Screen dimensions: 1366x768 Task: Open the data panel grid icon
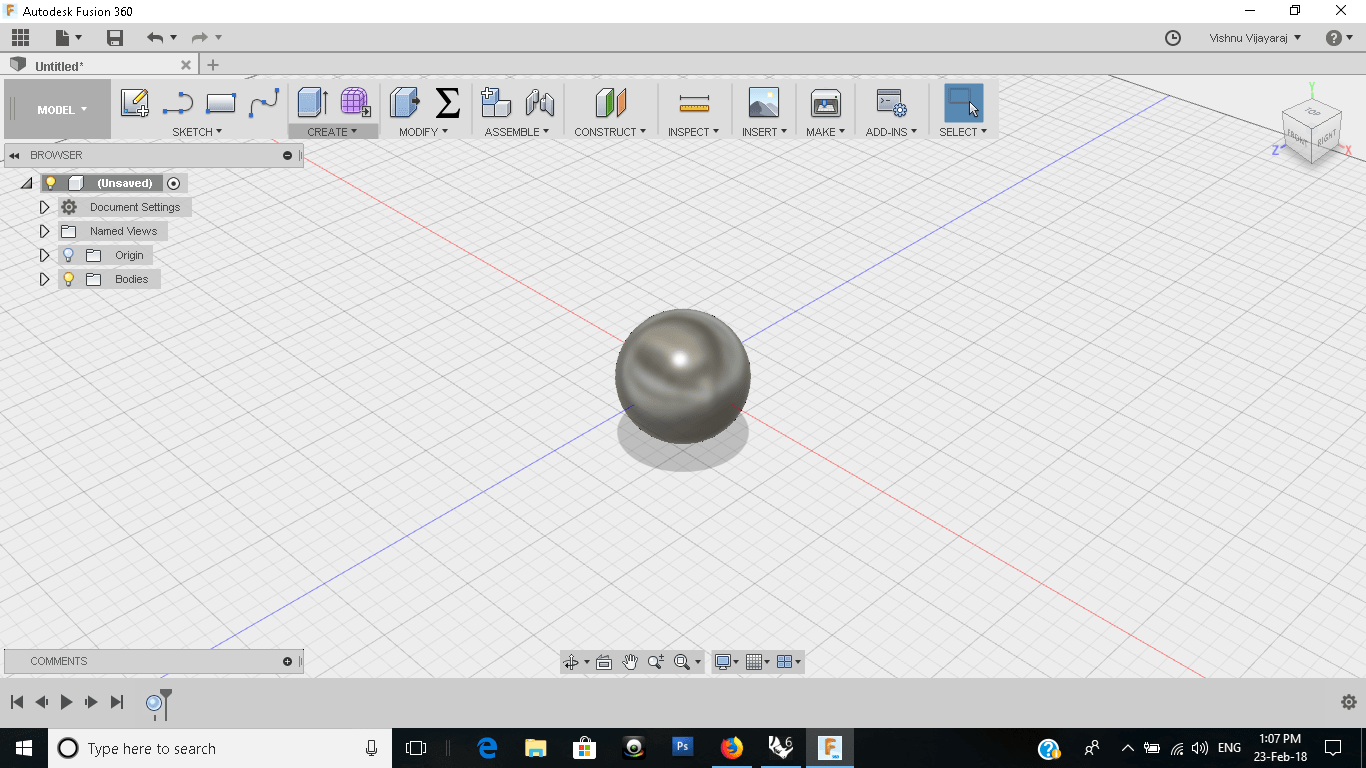coord(21,38)
